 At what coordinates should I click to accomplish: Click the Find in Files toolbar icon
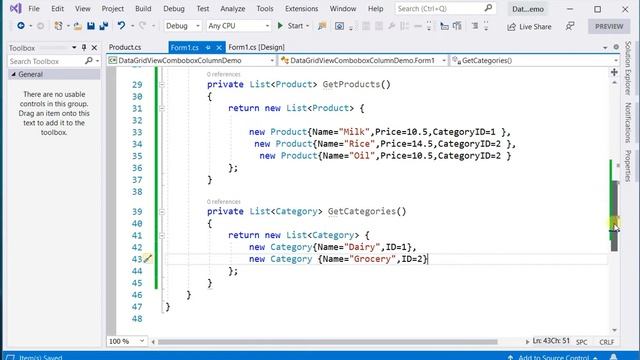pos(322,26)
